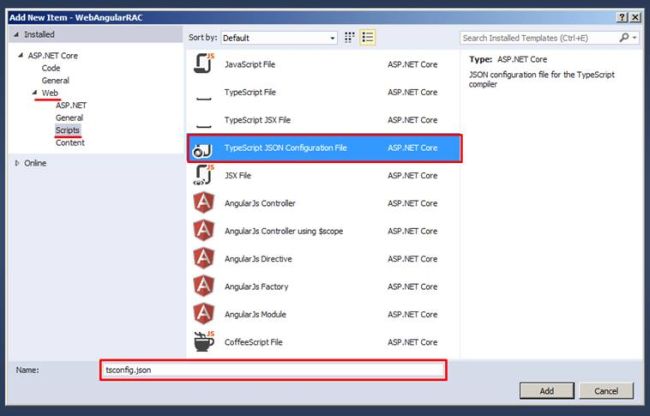
Task: Select AngularJs Module template name
Action: [x=255, y=314]
